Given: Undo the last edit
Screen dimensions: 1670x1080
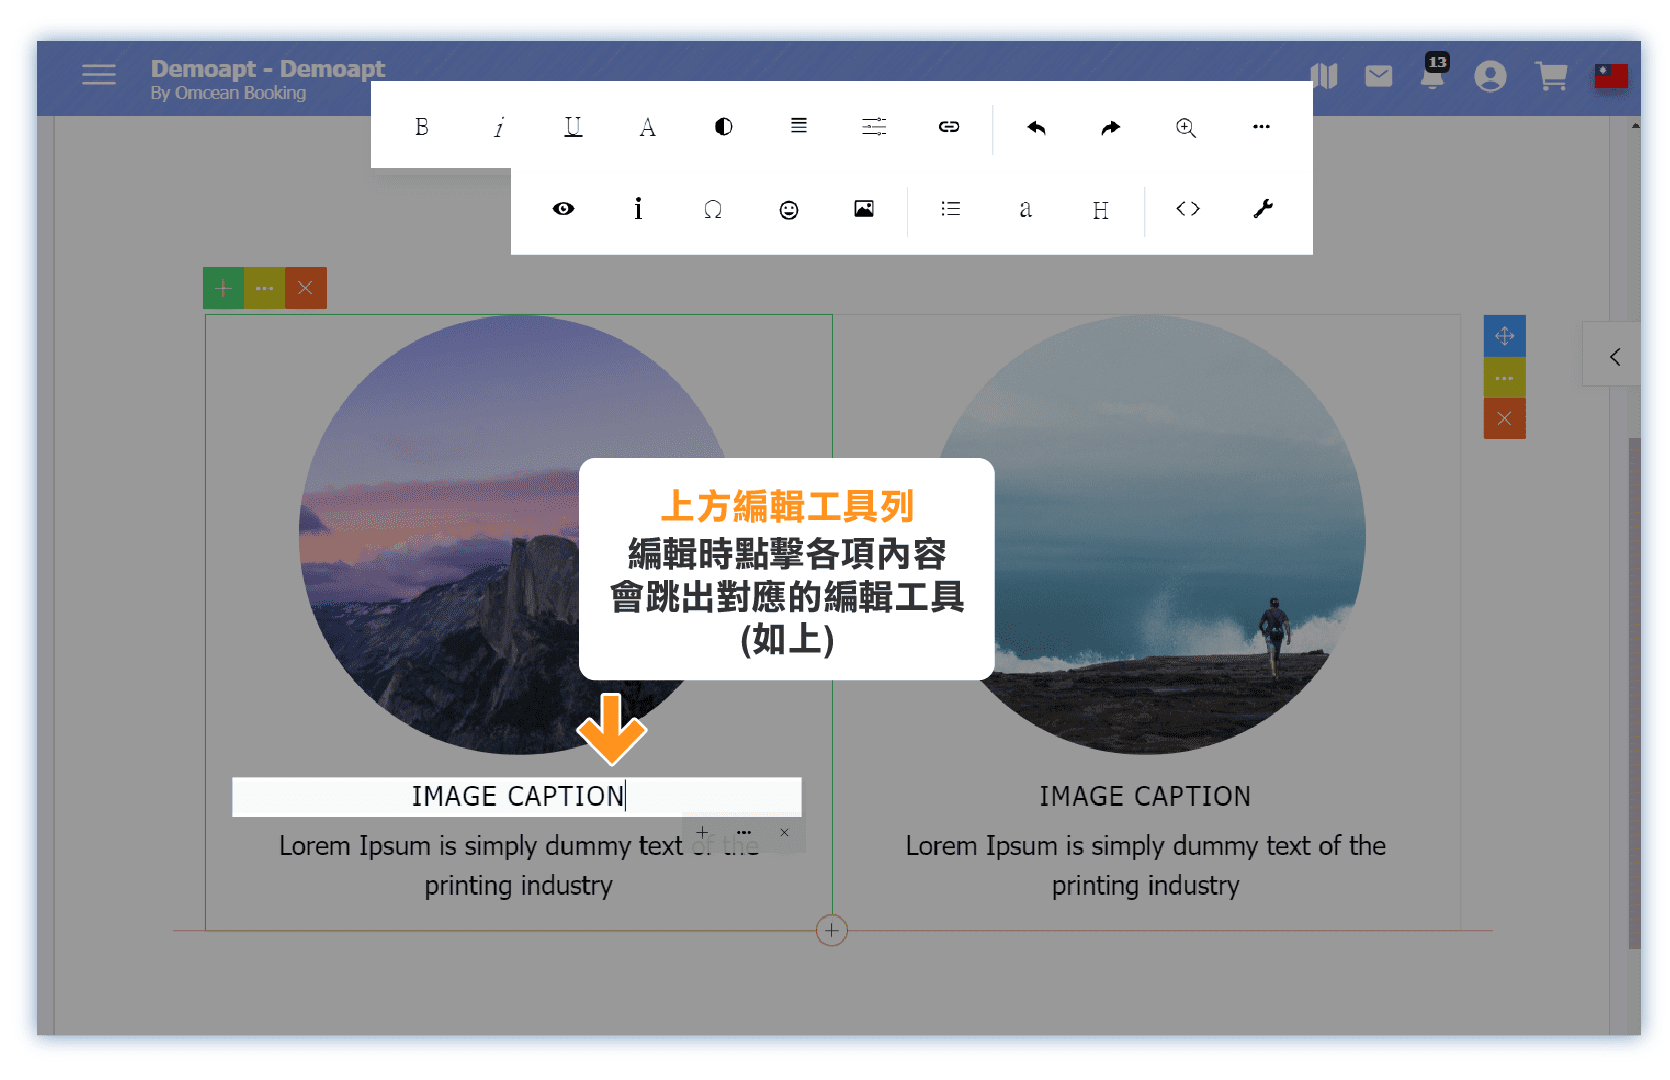Looking at the screenshot, I should (x=1036, y=127).
